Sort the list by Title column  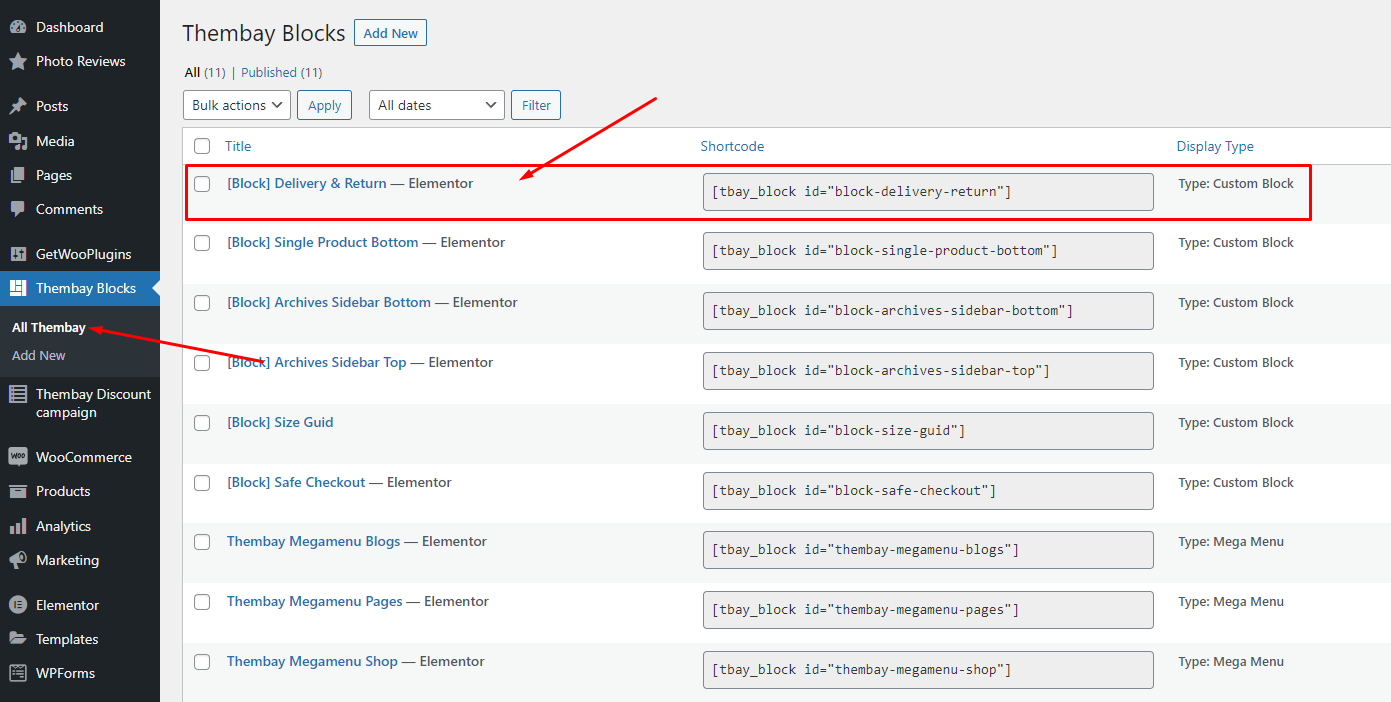tap(238, 146)
